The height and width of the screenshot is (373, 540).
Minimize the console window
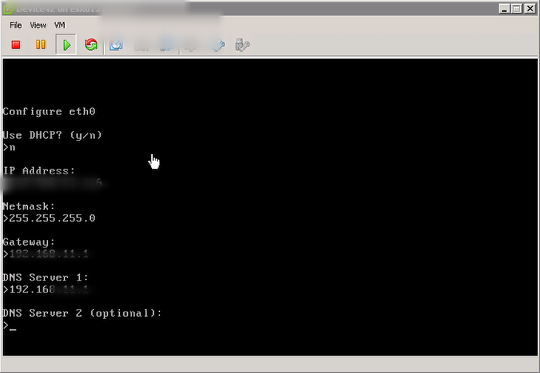pyautogui.click(x=504, y=9)
